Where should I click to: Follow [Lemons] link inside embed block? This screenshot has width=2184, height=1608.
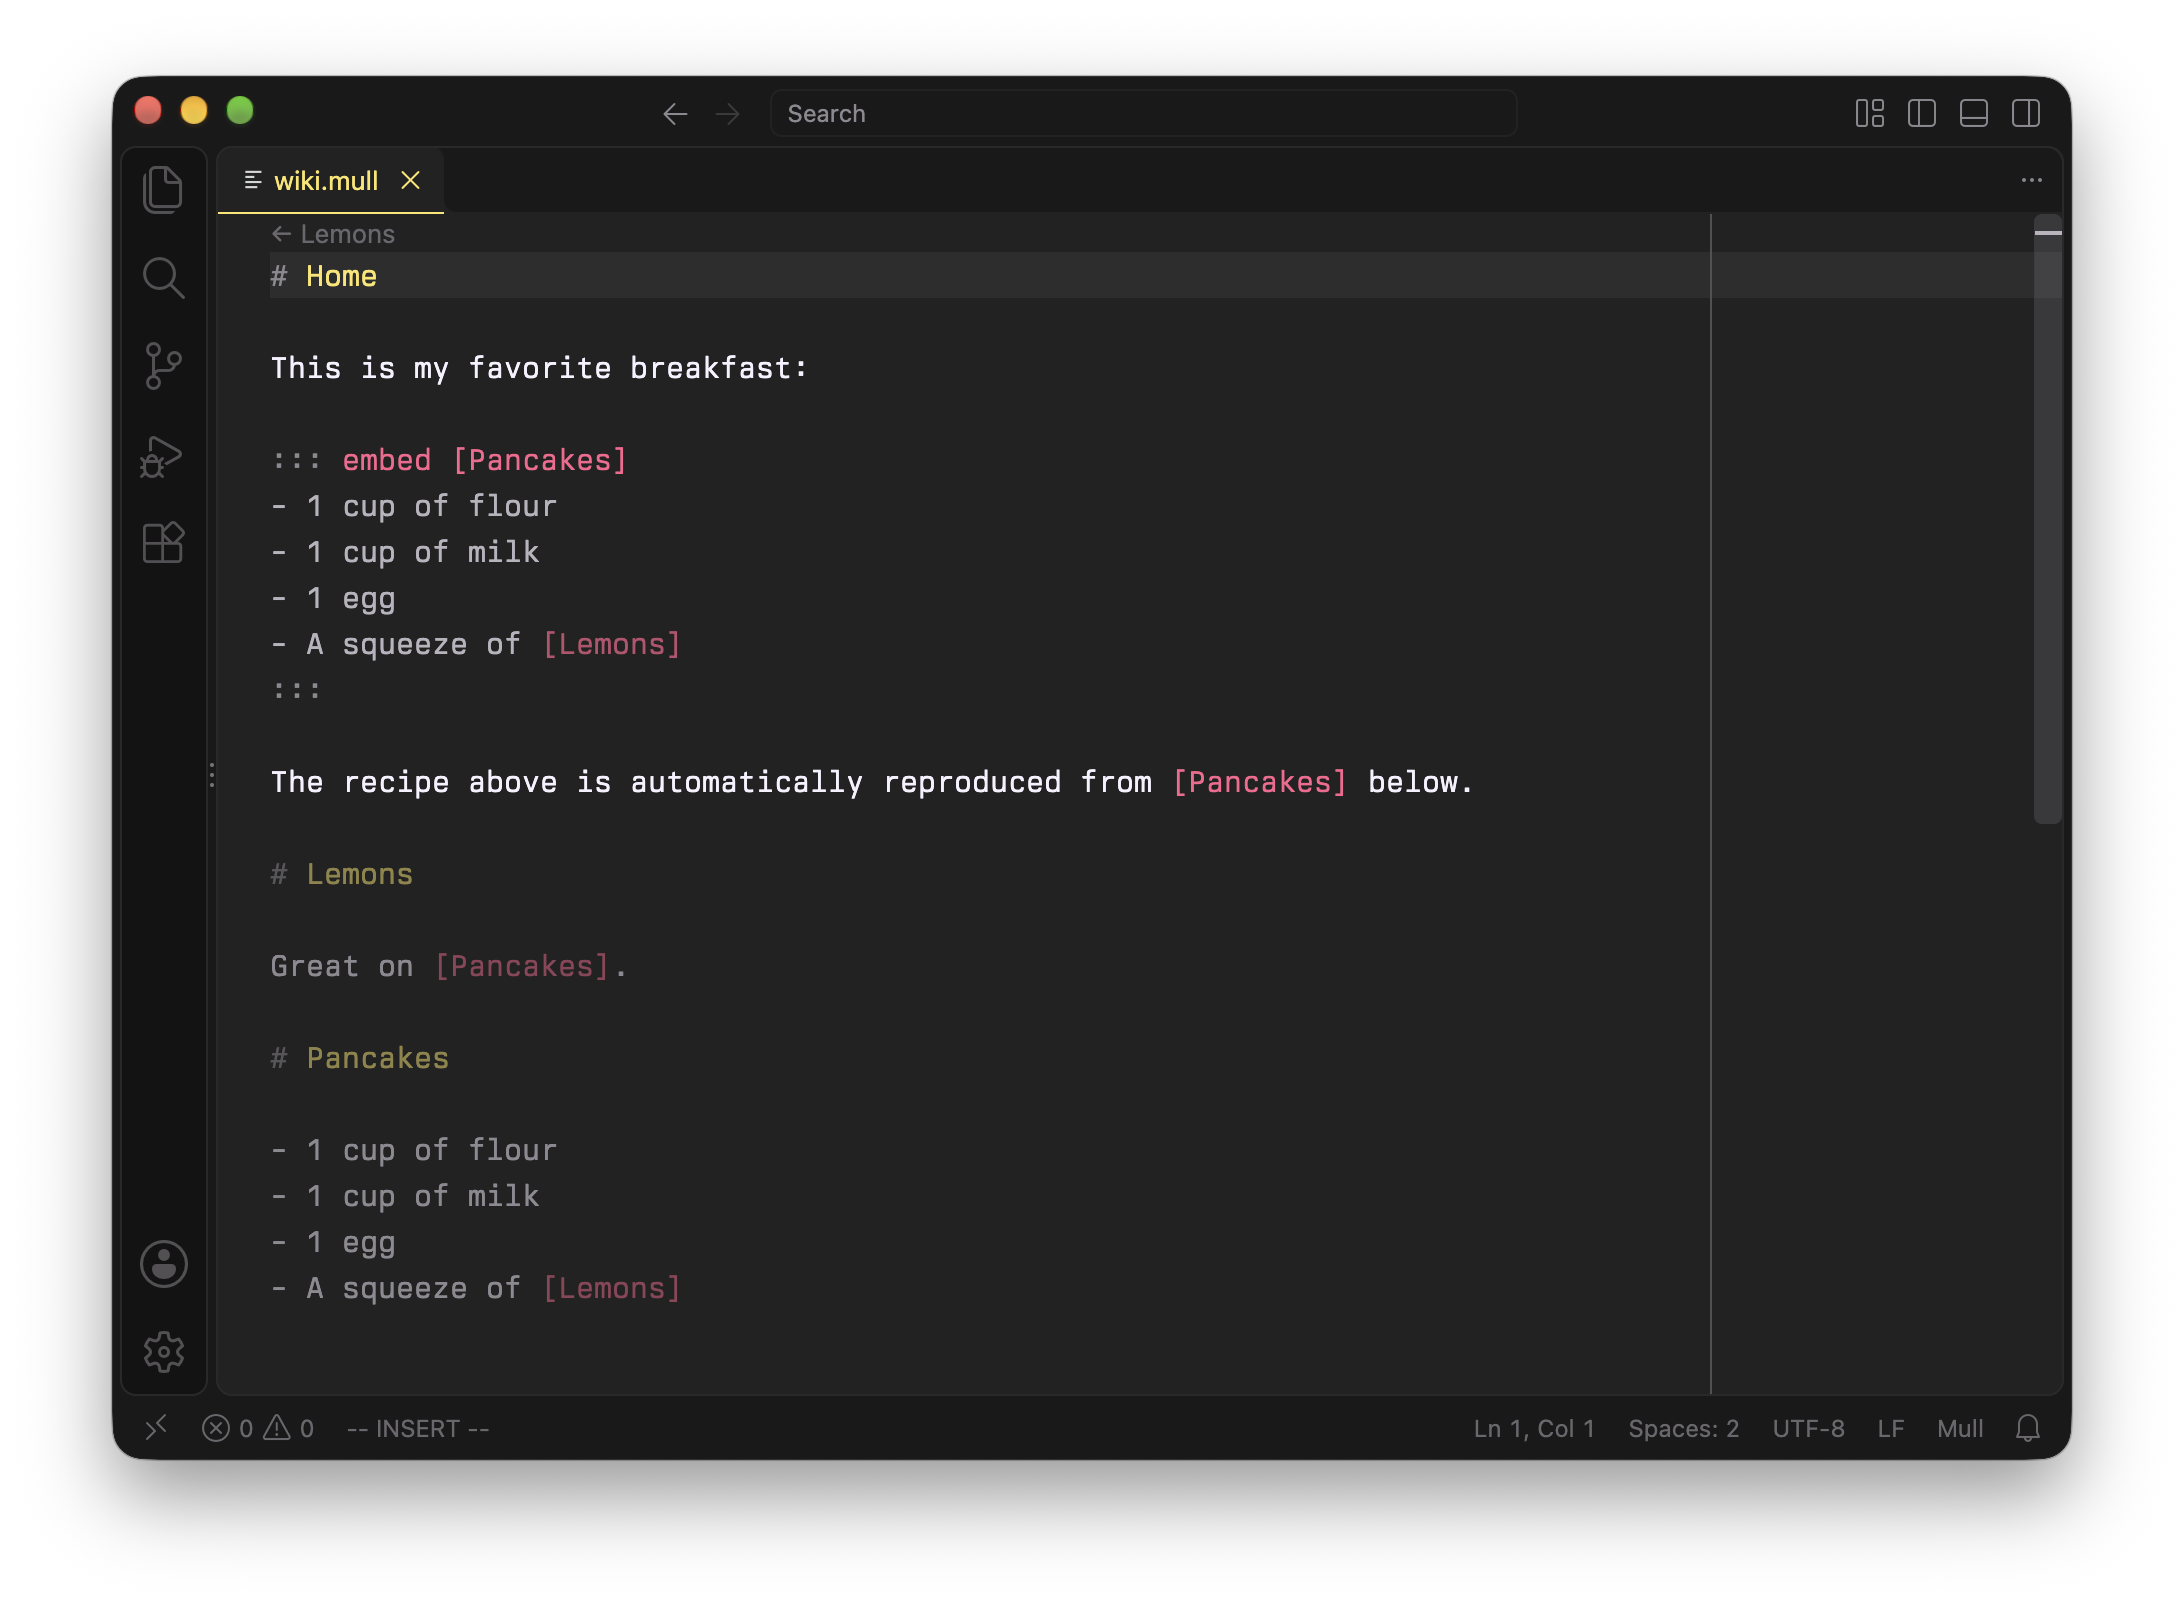coord(611,644)
